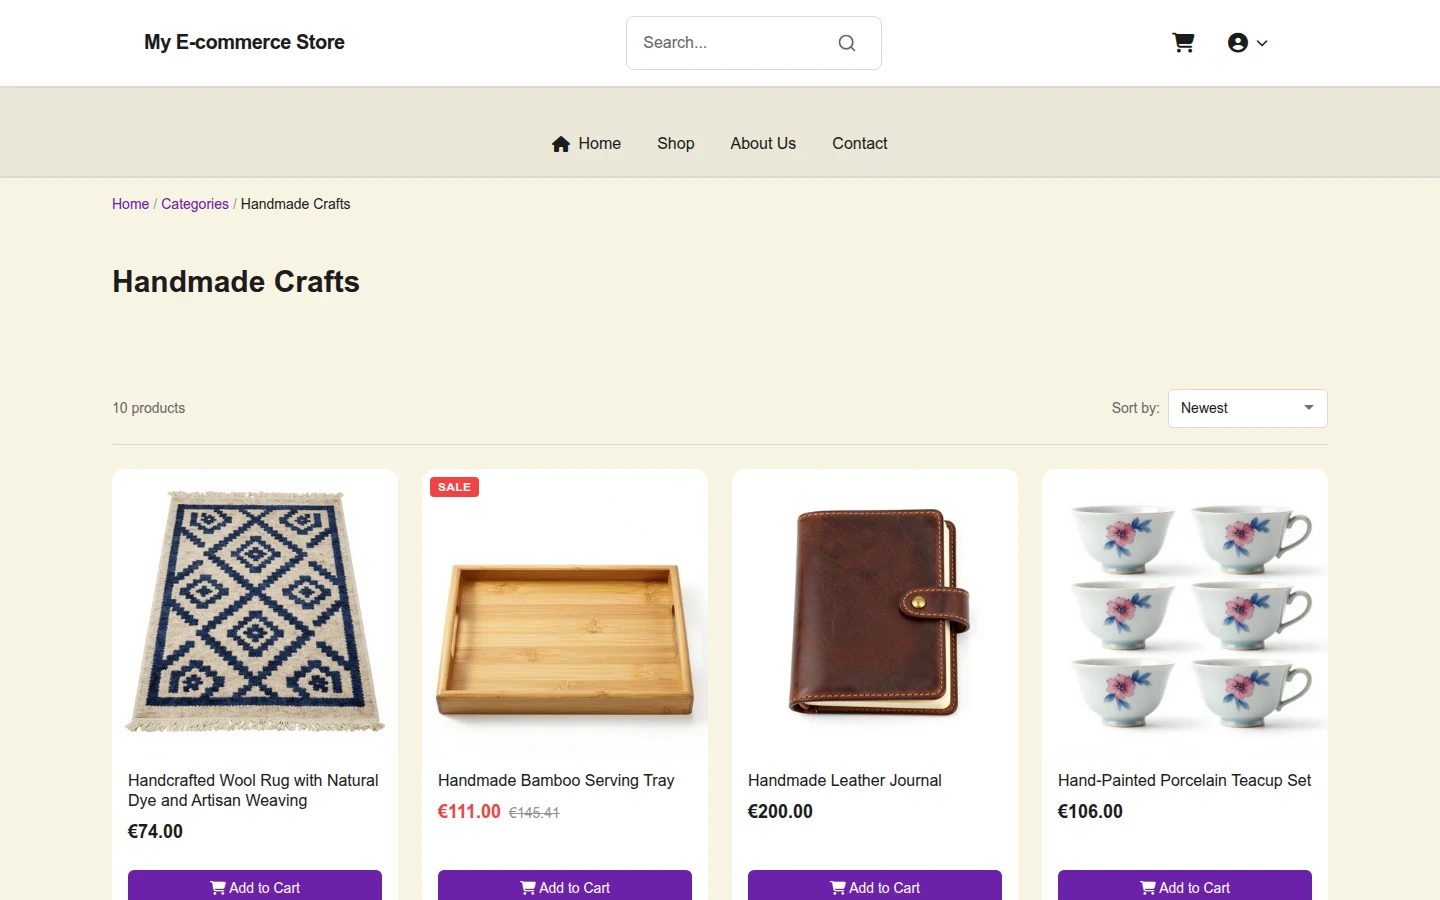The height and width of the screenshot is (900, 1440).
Task: Add Handmade Leather Journal to cart
Action: pyautogui.click(x=875, y=886)
